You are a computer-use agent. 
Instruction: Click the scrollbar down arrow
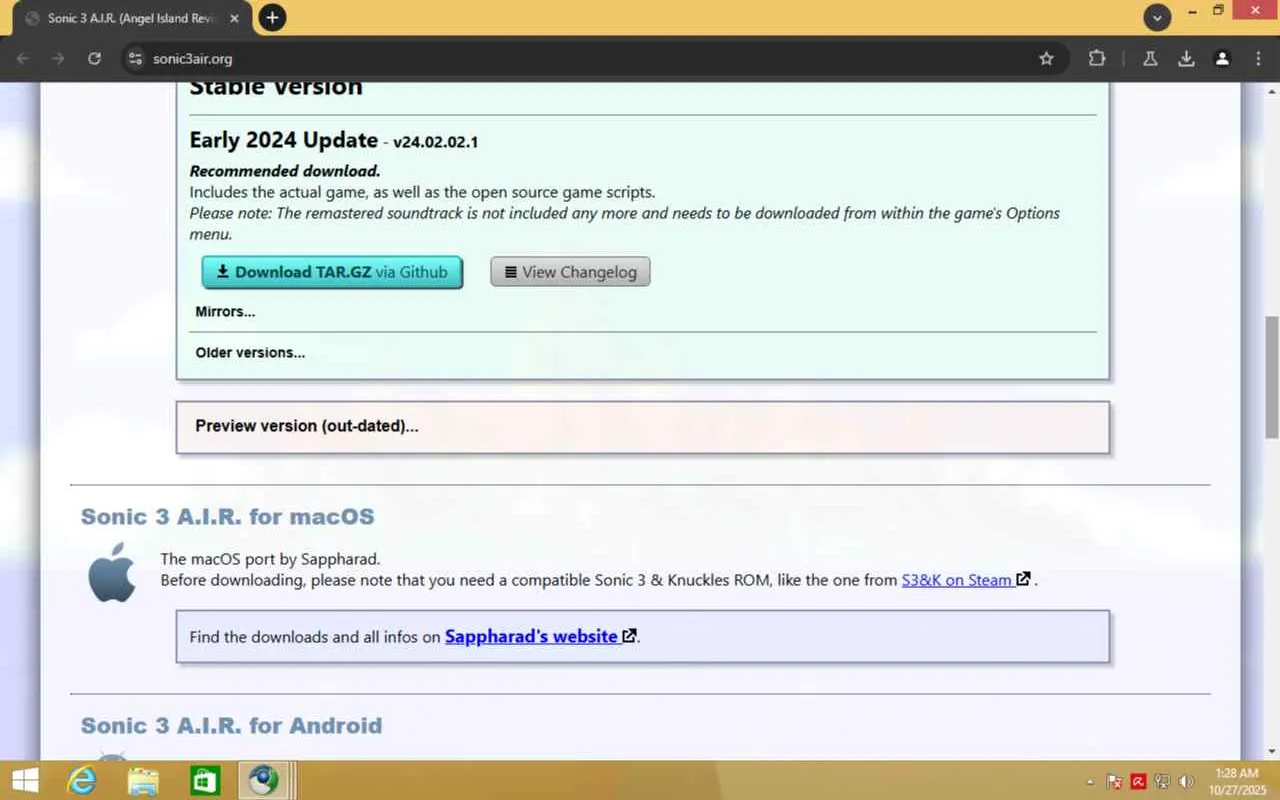1271,752
